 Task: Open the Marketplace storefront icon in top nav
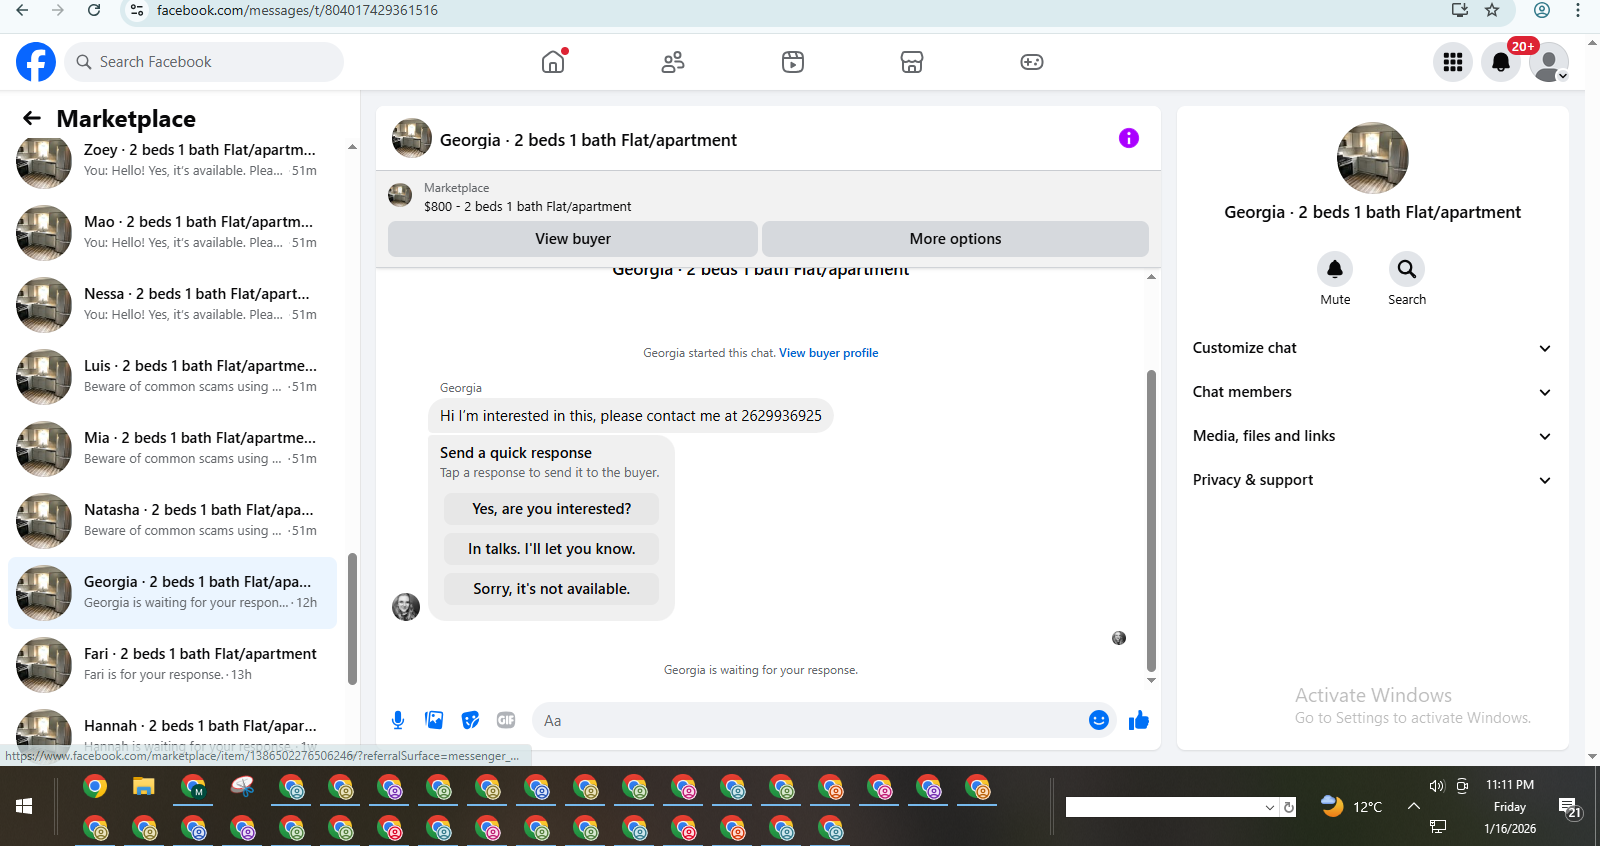[x=912, y=62]
